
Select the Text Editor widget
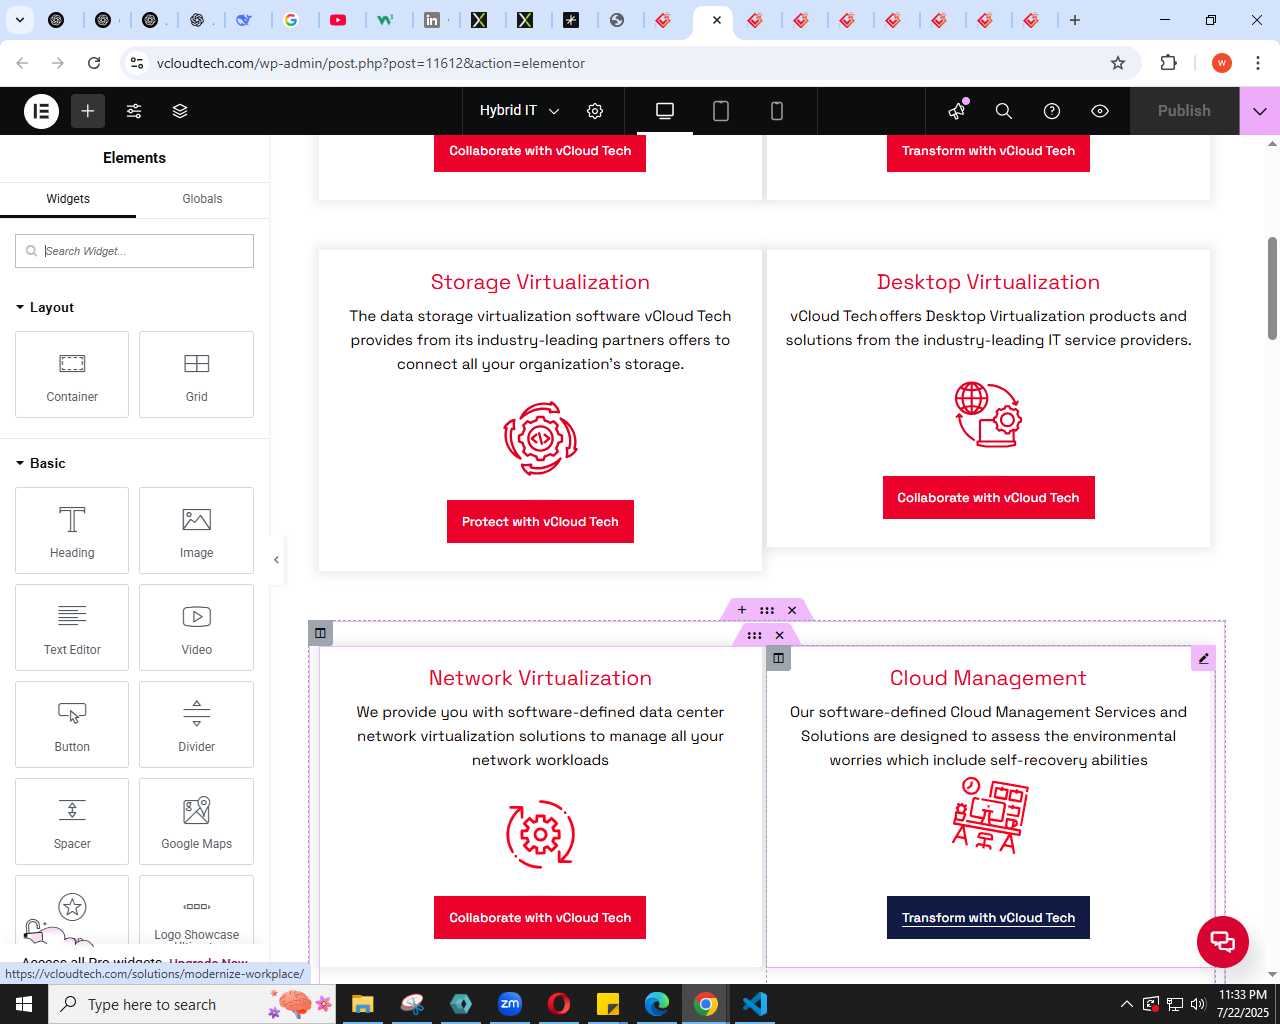[72, 627]
